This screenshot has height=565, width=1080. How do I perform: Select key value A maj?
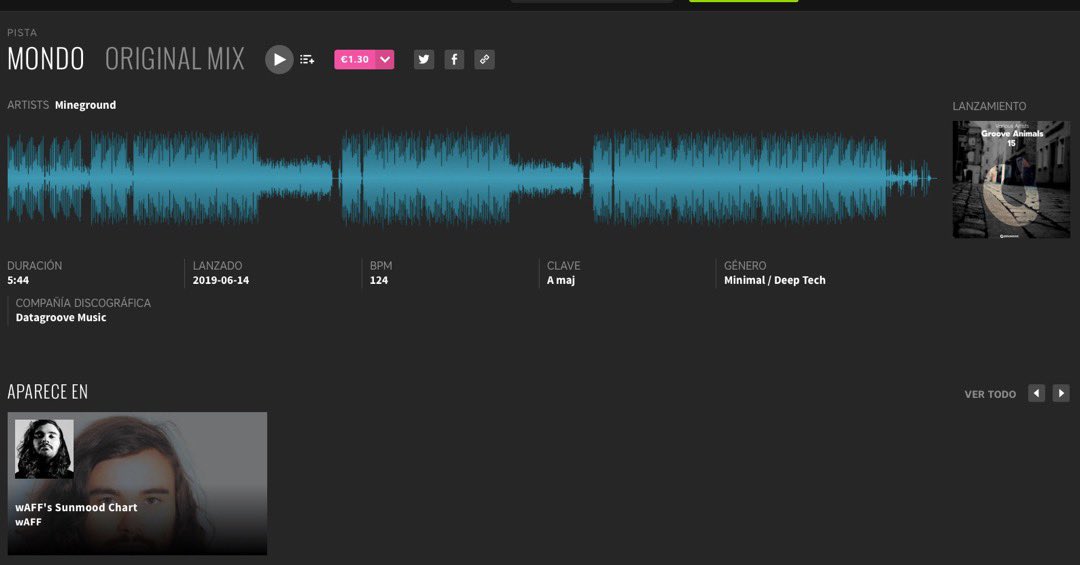pos(561,280)
